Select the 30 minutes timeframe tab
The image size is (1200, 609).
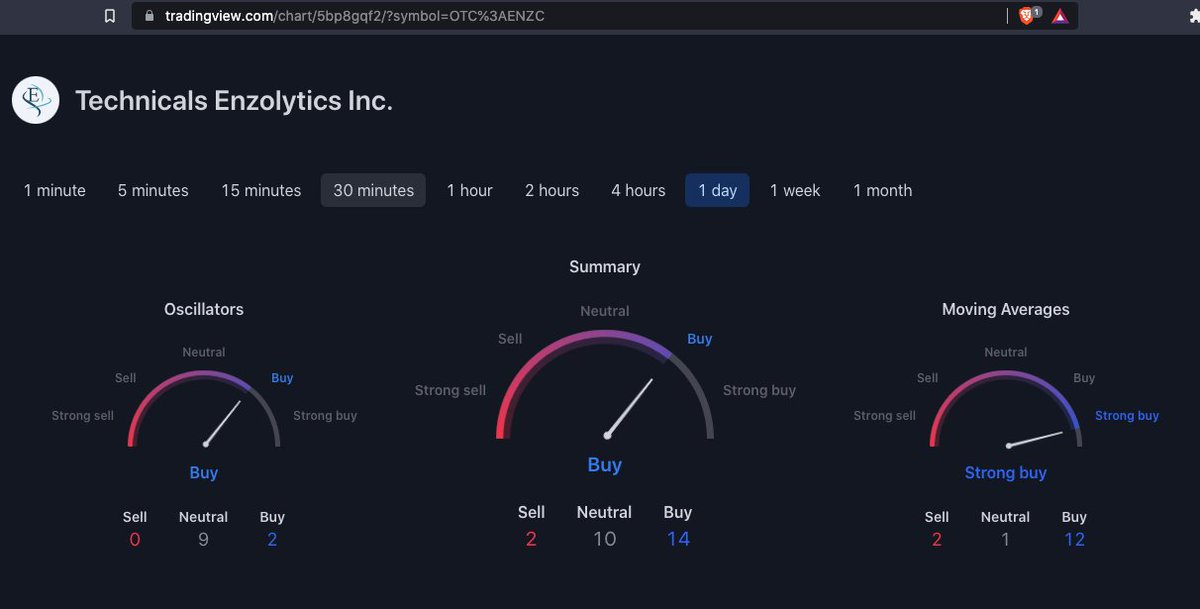(373, 190)
